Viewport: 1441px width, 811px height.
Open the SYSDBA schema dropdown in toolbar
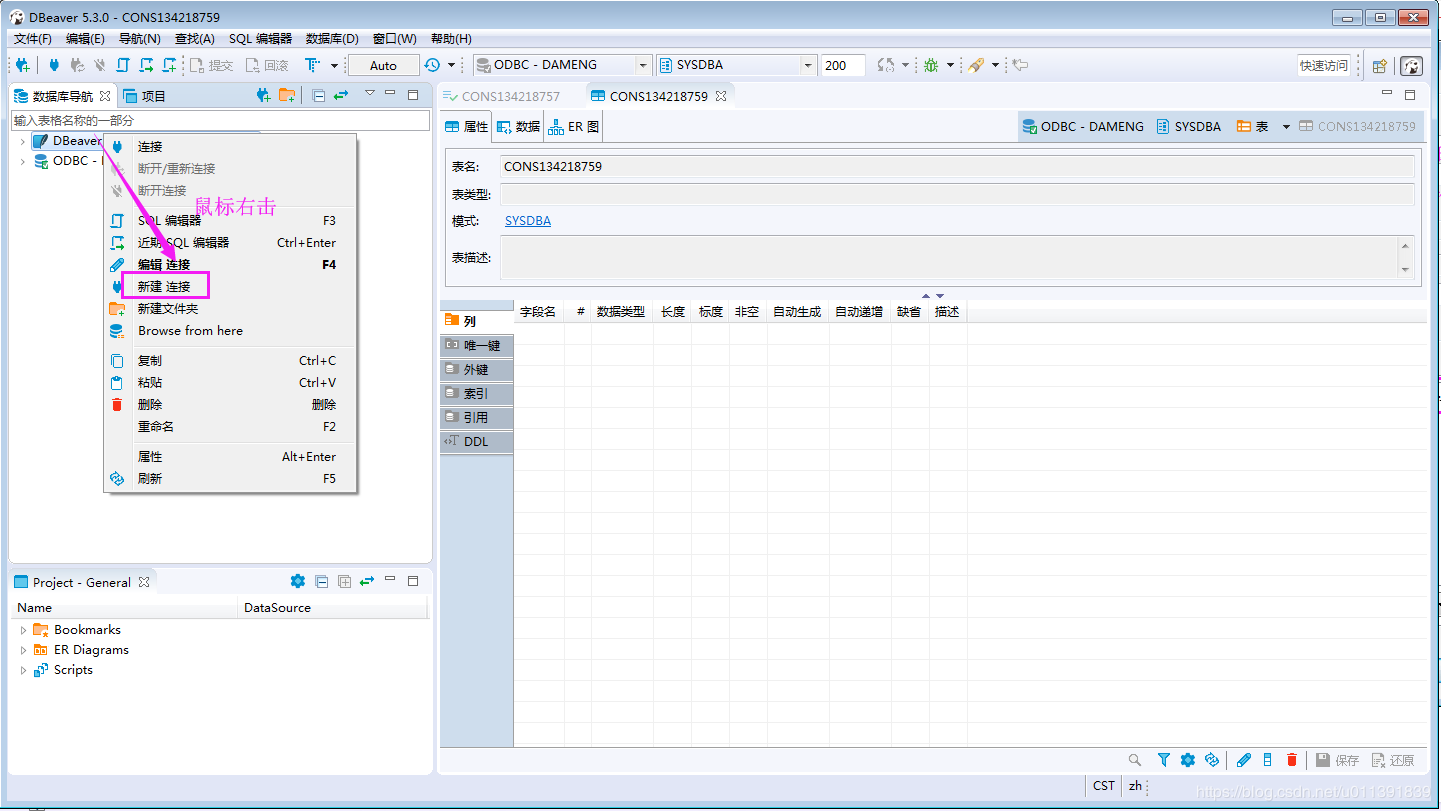click(807, 65)
